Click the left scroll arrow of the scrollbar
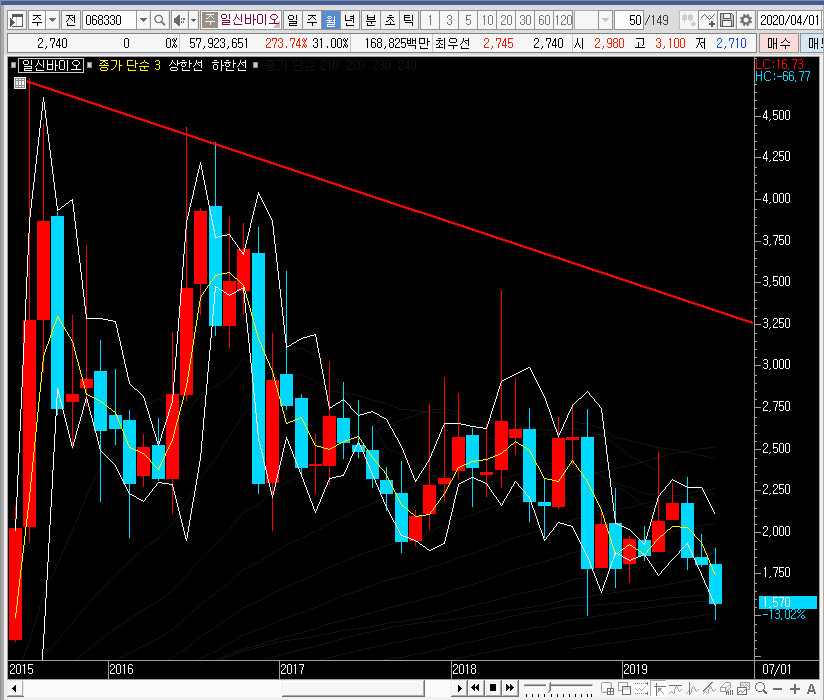824x700 pixels. (14, 688)
